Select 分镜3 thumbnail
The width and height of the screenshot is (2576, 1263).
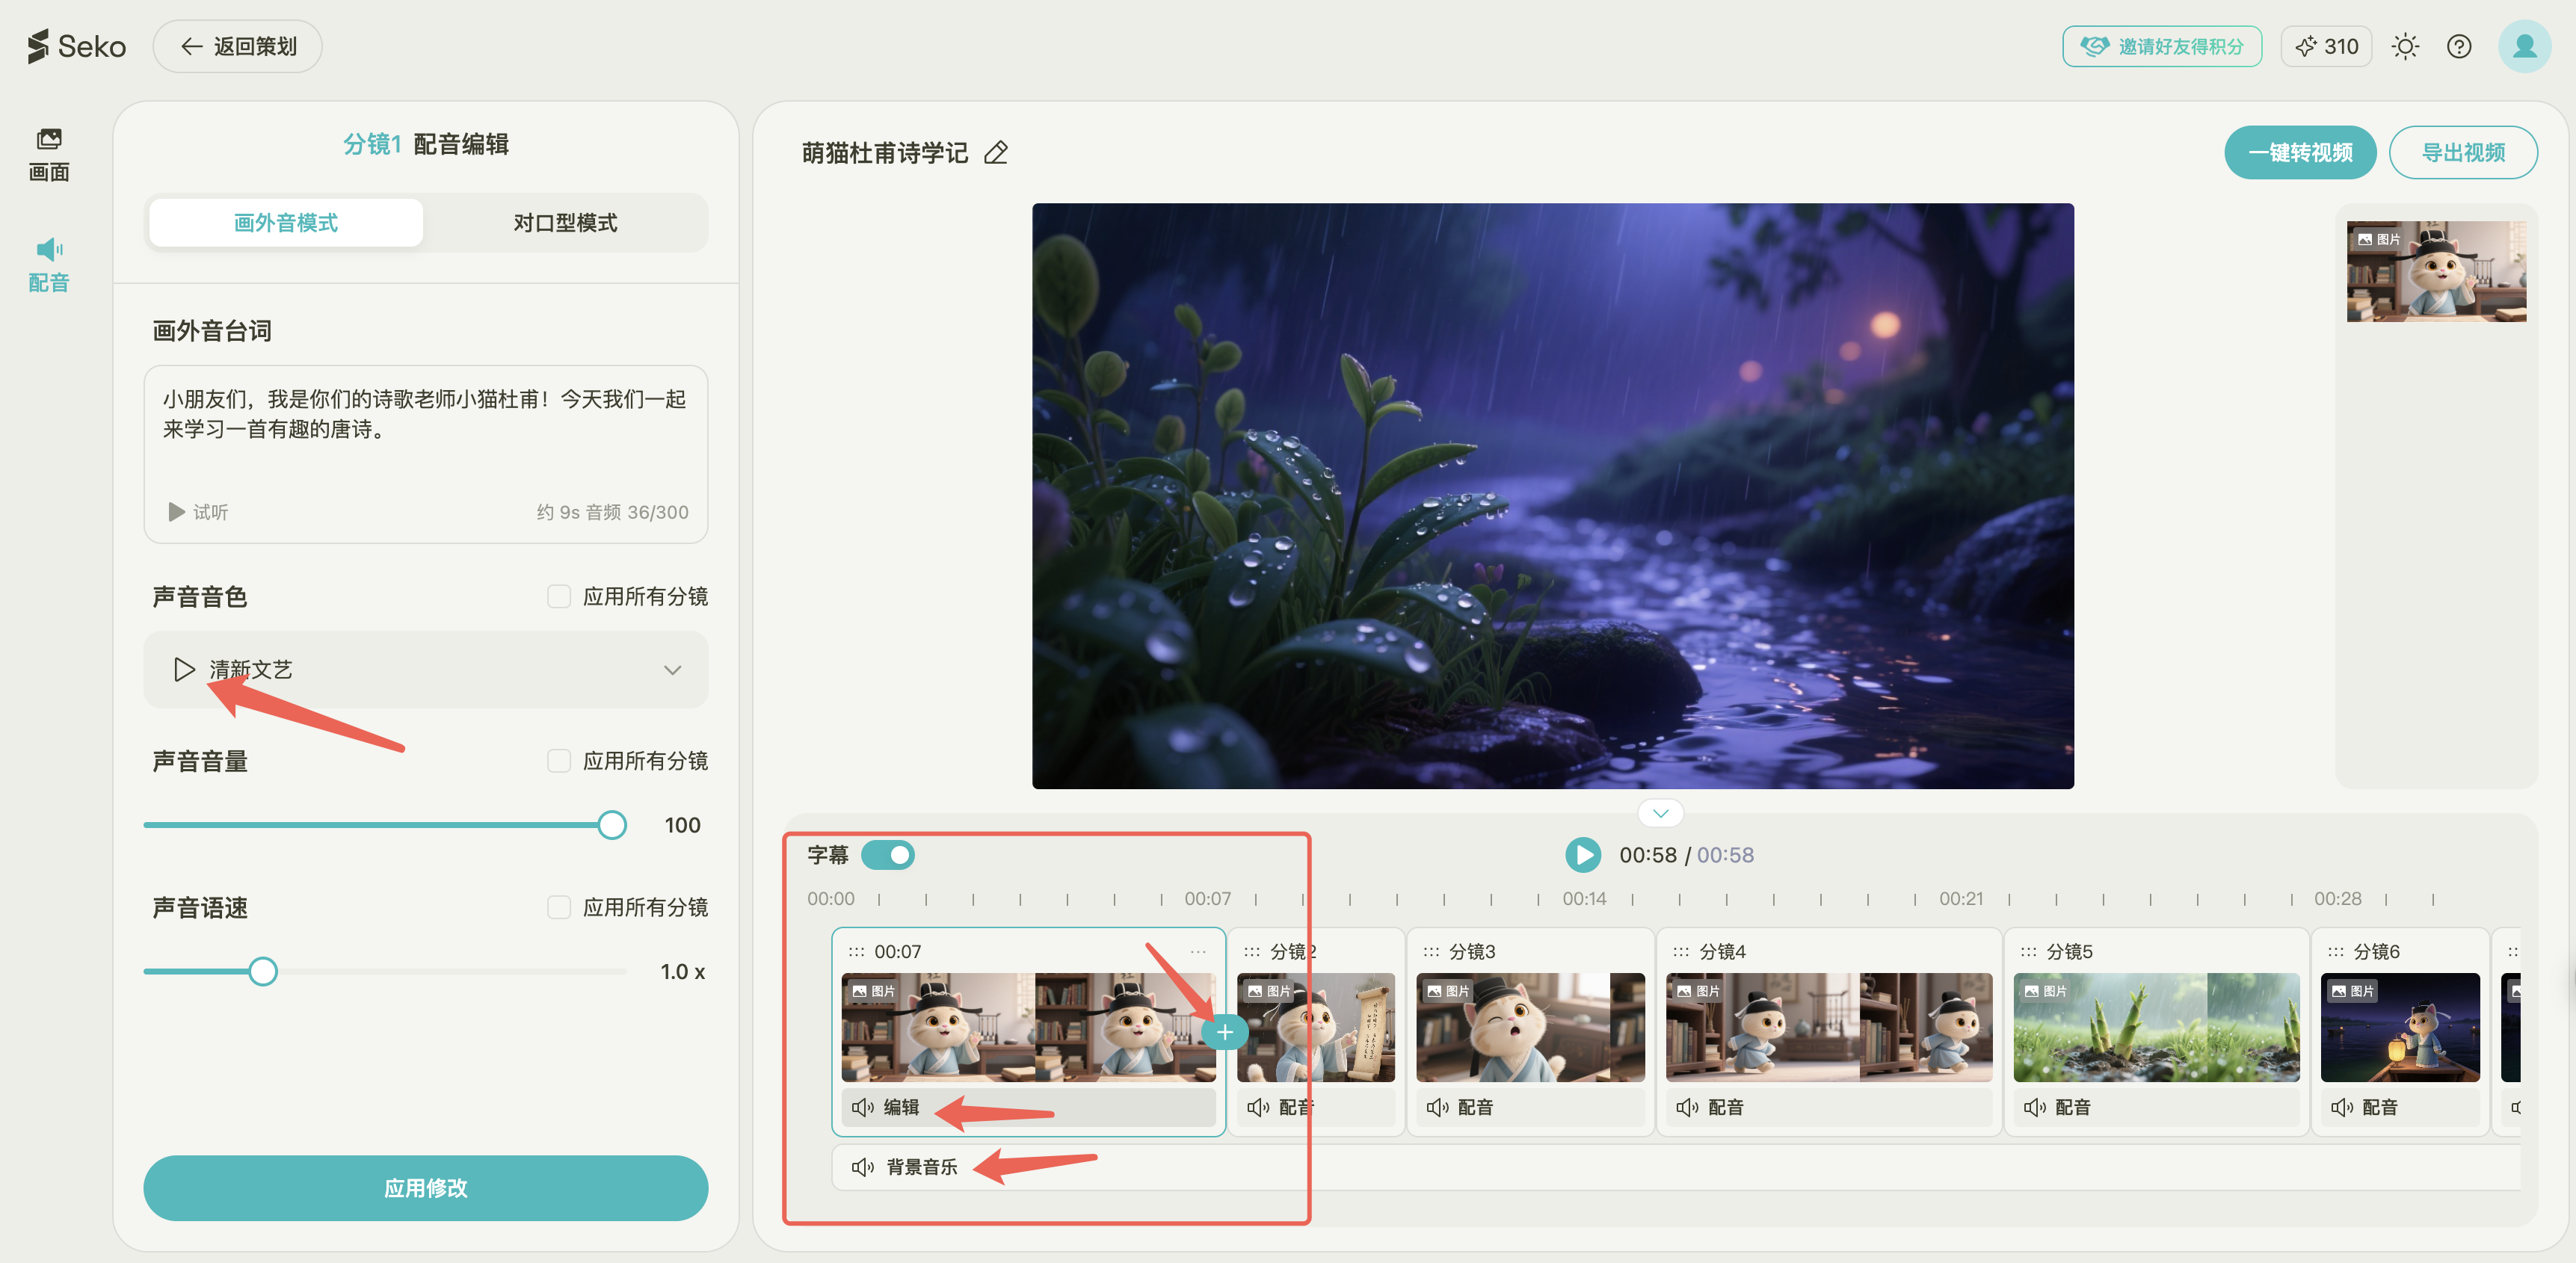[1530, 1027]
